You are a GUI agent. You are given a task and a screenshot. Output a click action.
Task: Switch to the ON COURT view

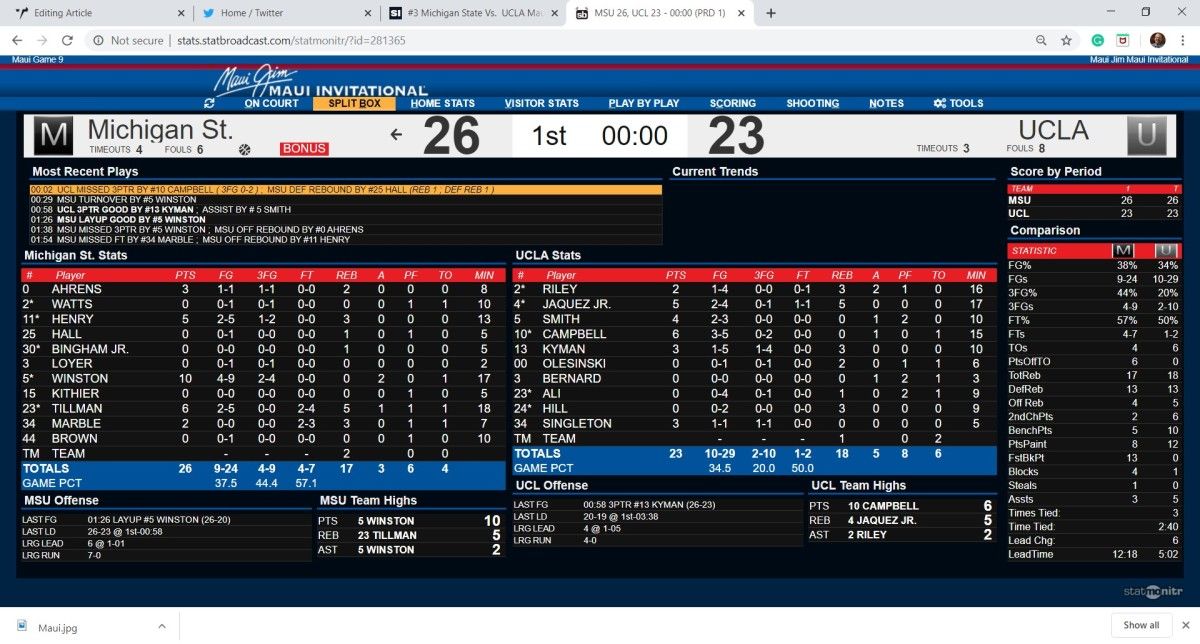click(271, 103)
